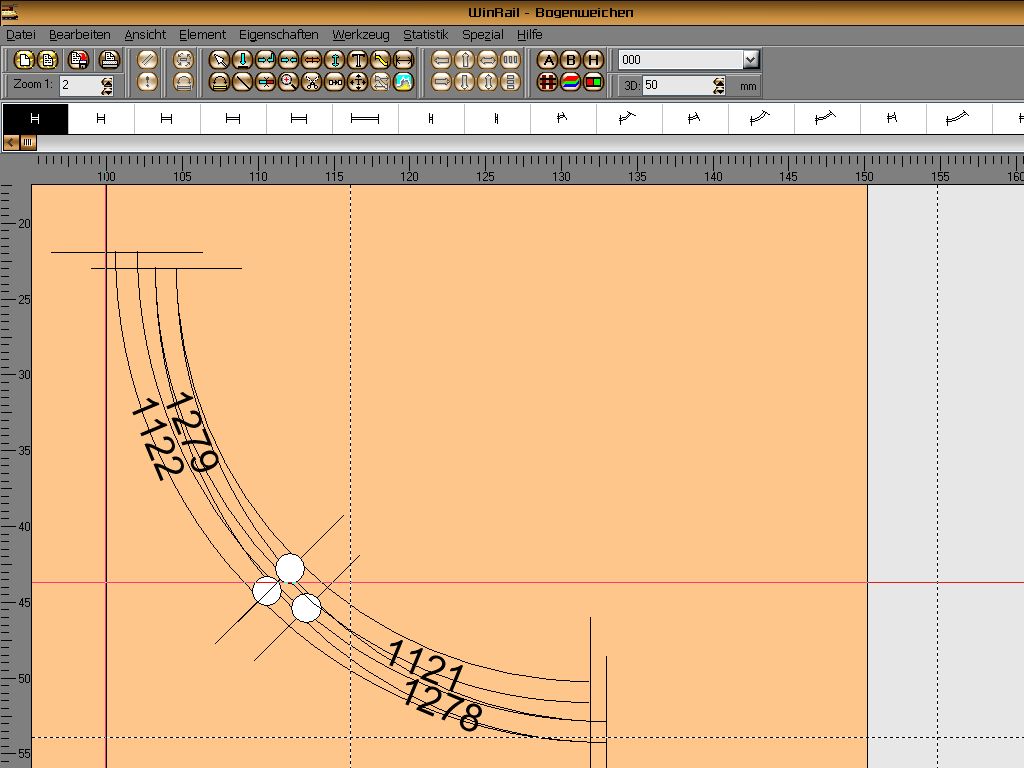The image size is (1024, 768).
Task: Open the Statistik menu
Action: pos(425,34)
